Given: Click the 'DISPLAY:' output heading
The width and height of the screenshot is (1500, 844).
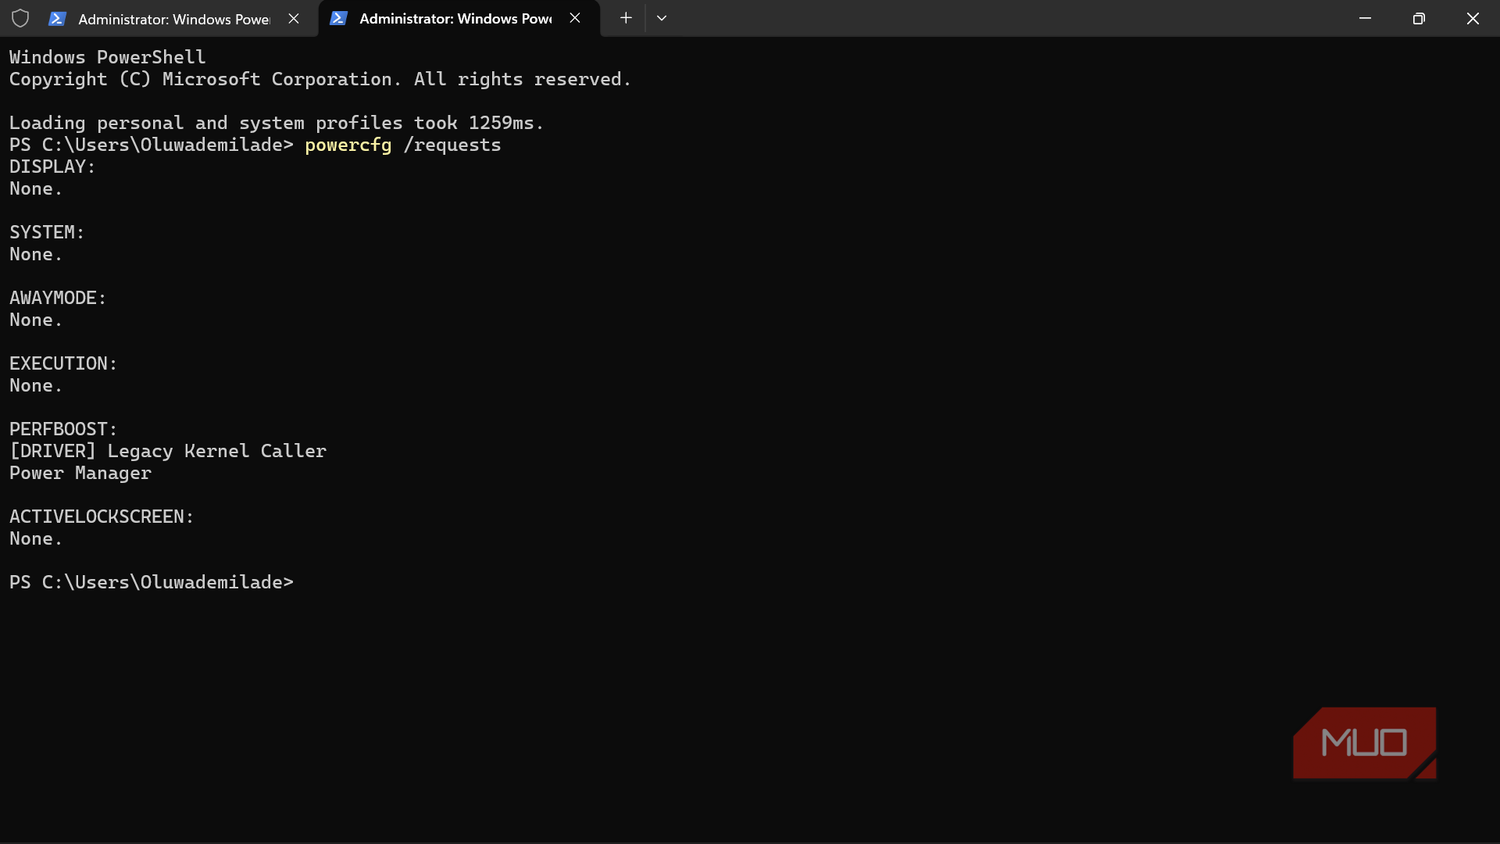Looking at the screenshot, I should tap(52, 167).
